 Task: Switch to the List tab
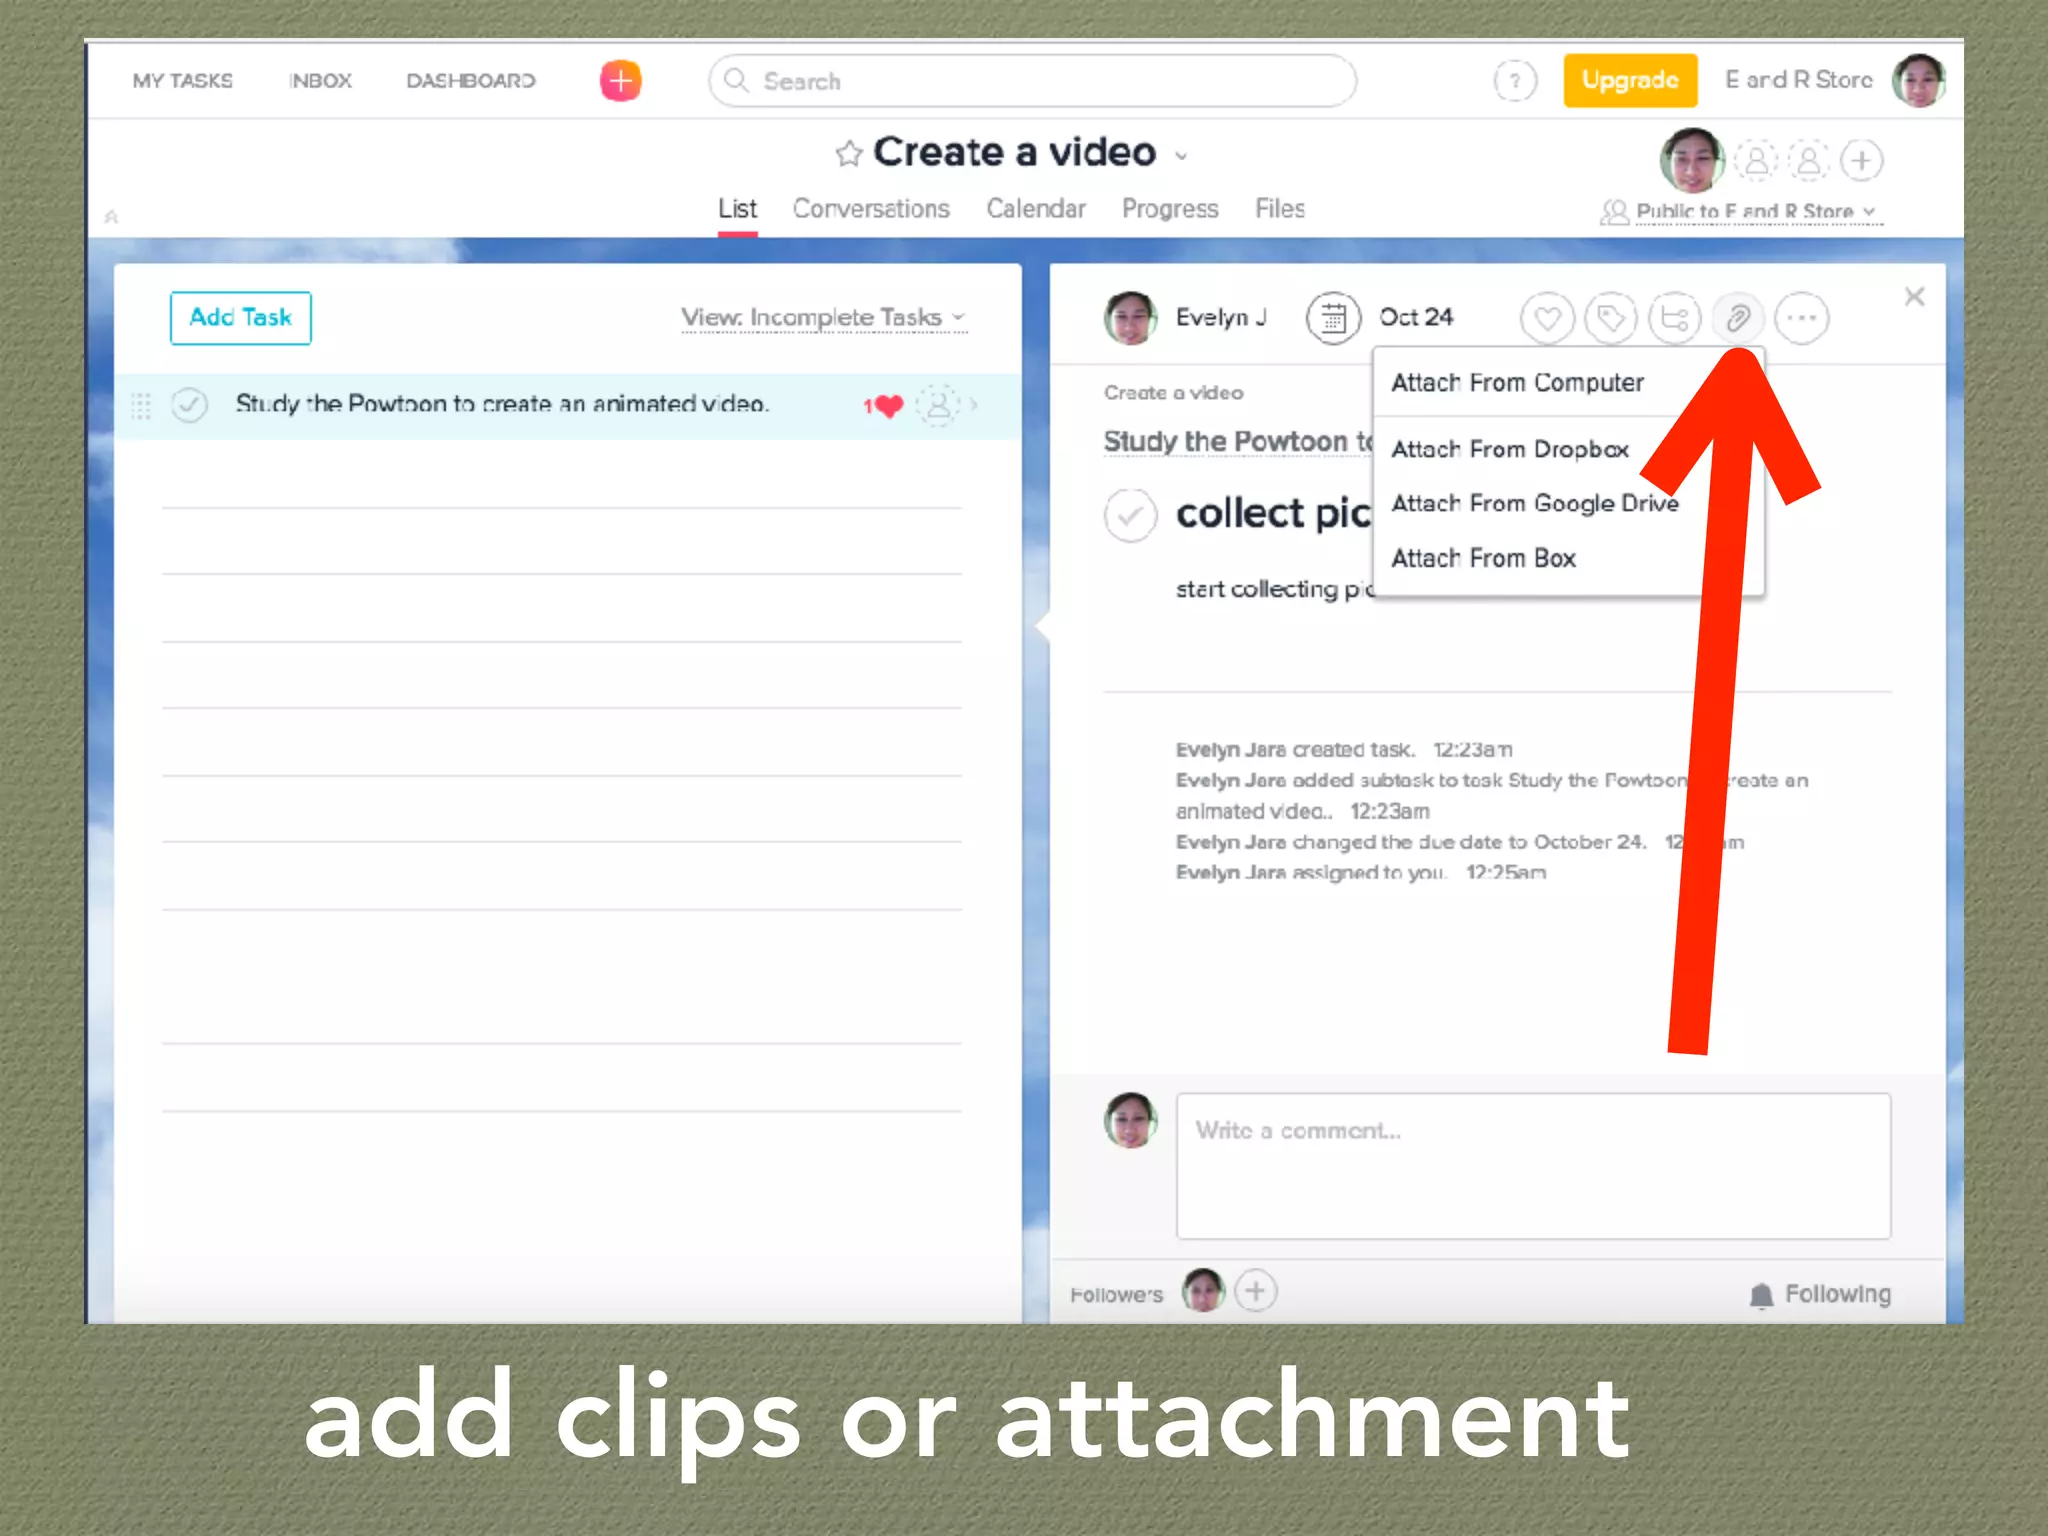(x=737, y=209)
